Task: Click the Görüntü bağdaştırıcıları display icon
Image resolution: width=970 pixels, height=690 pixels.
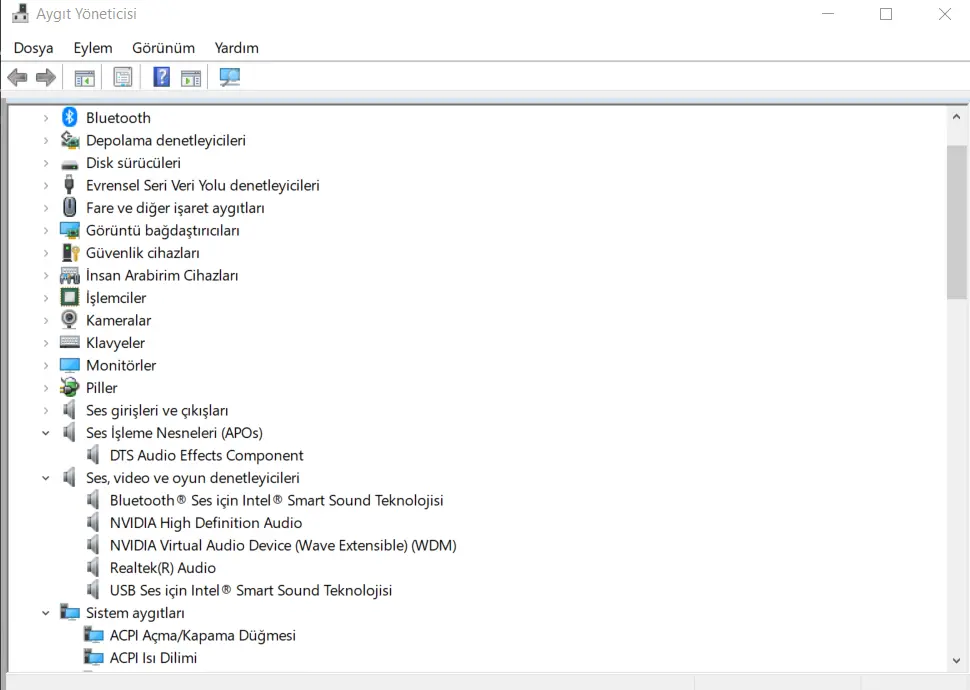Action: 70,230
